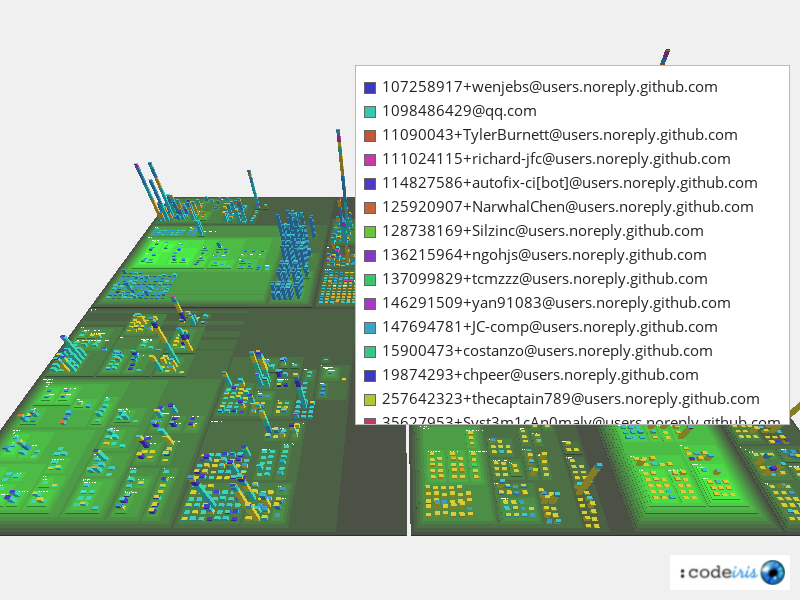Viewport: 800px width, 600px height.
Task: Click the orange swatch next to NarwhalChen
Action: tap(370, 208)
